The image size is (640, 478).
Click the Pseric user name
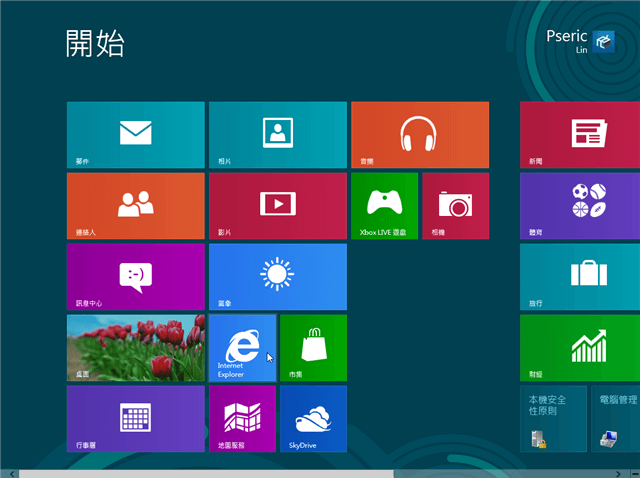567,36
